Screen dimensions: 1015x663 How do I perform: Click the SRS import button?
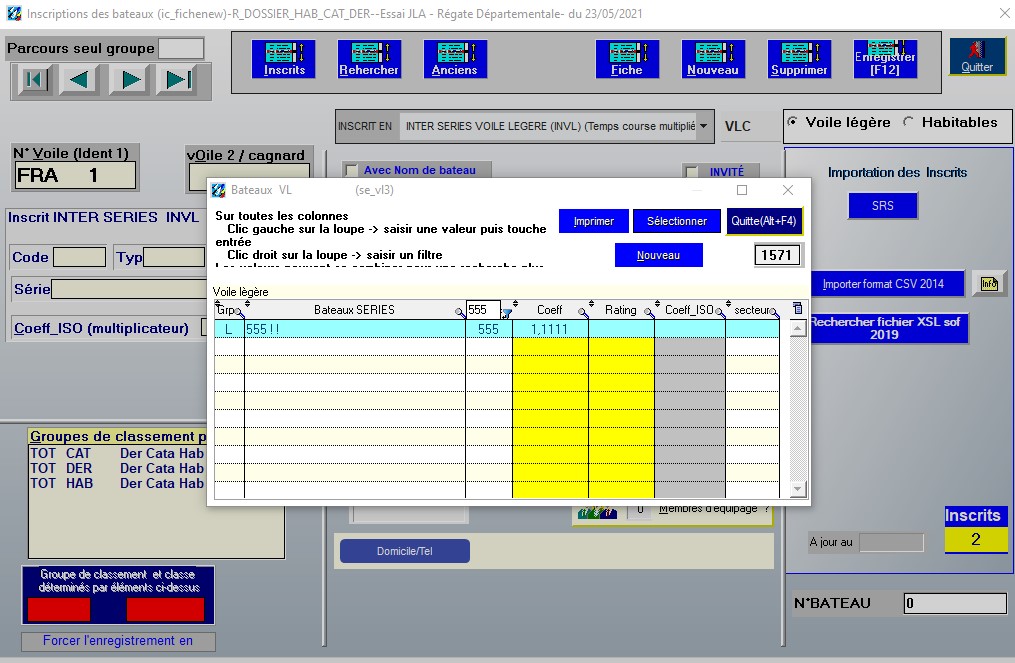(882, 206)
